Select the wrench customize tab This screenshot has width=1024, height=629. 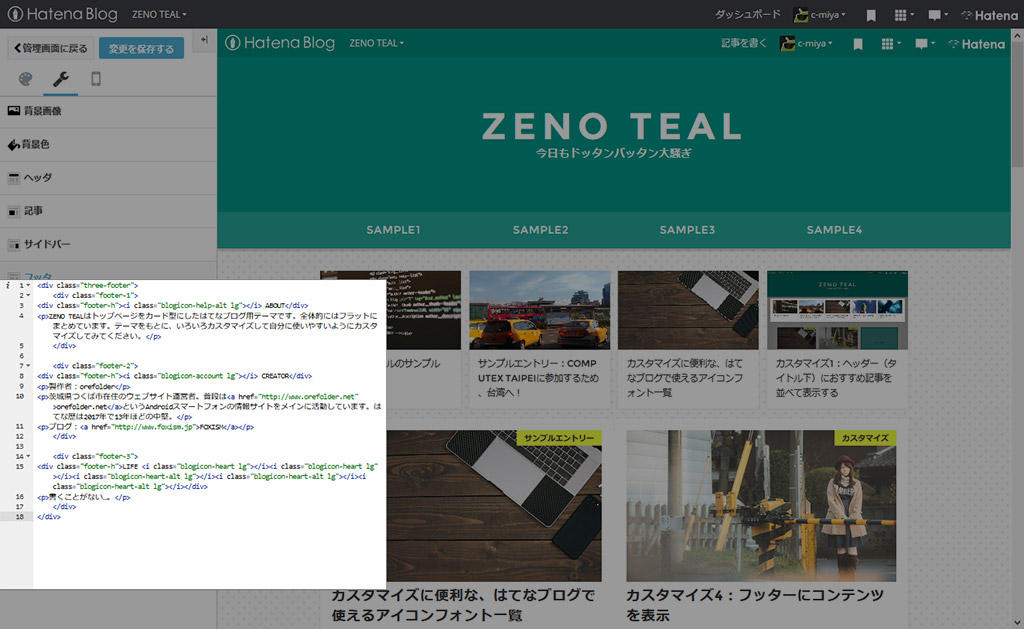point(61,79)
